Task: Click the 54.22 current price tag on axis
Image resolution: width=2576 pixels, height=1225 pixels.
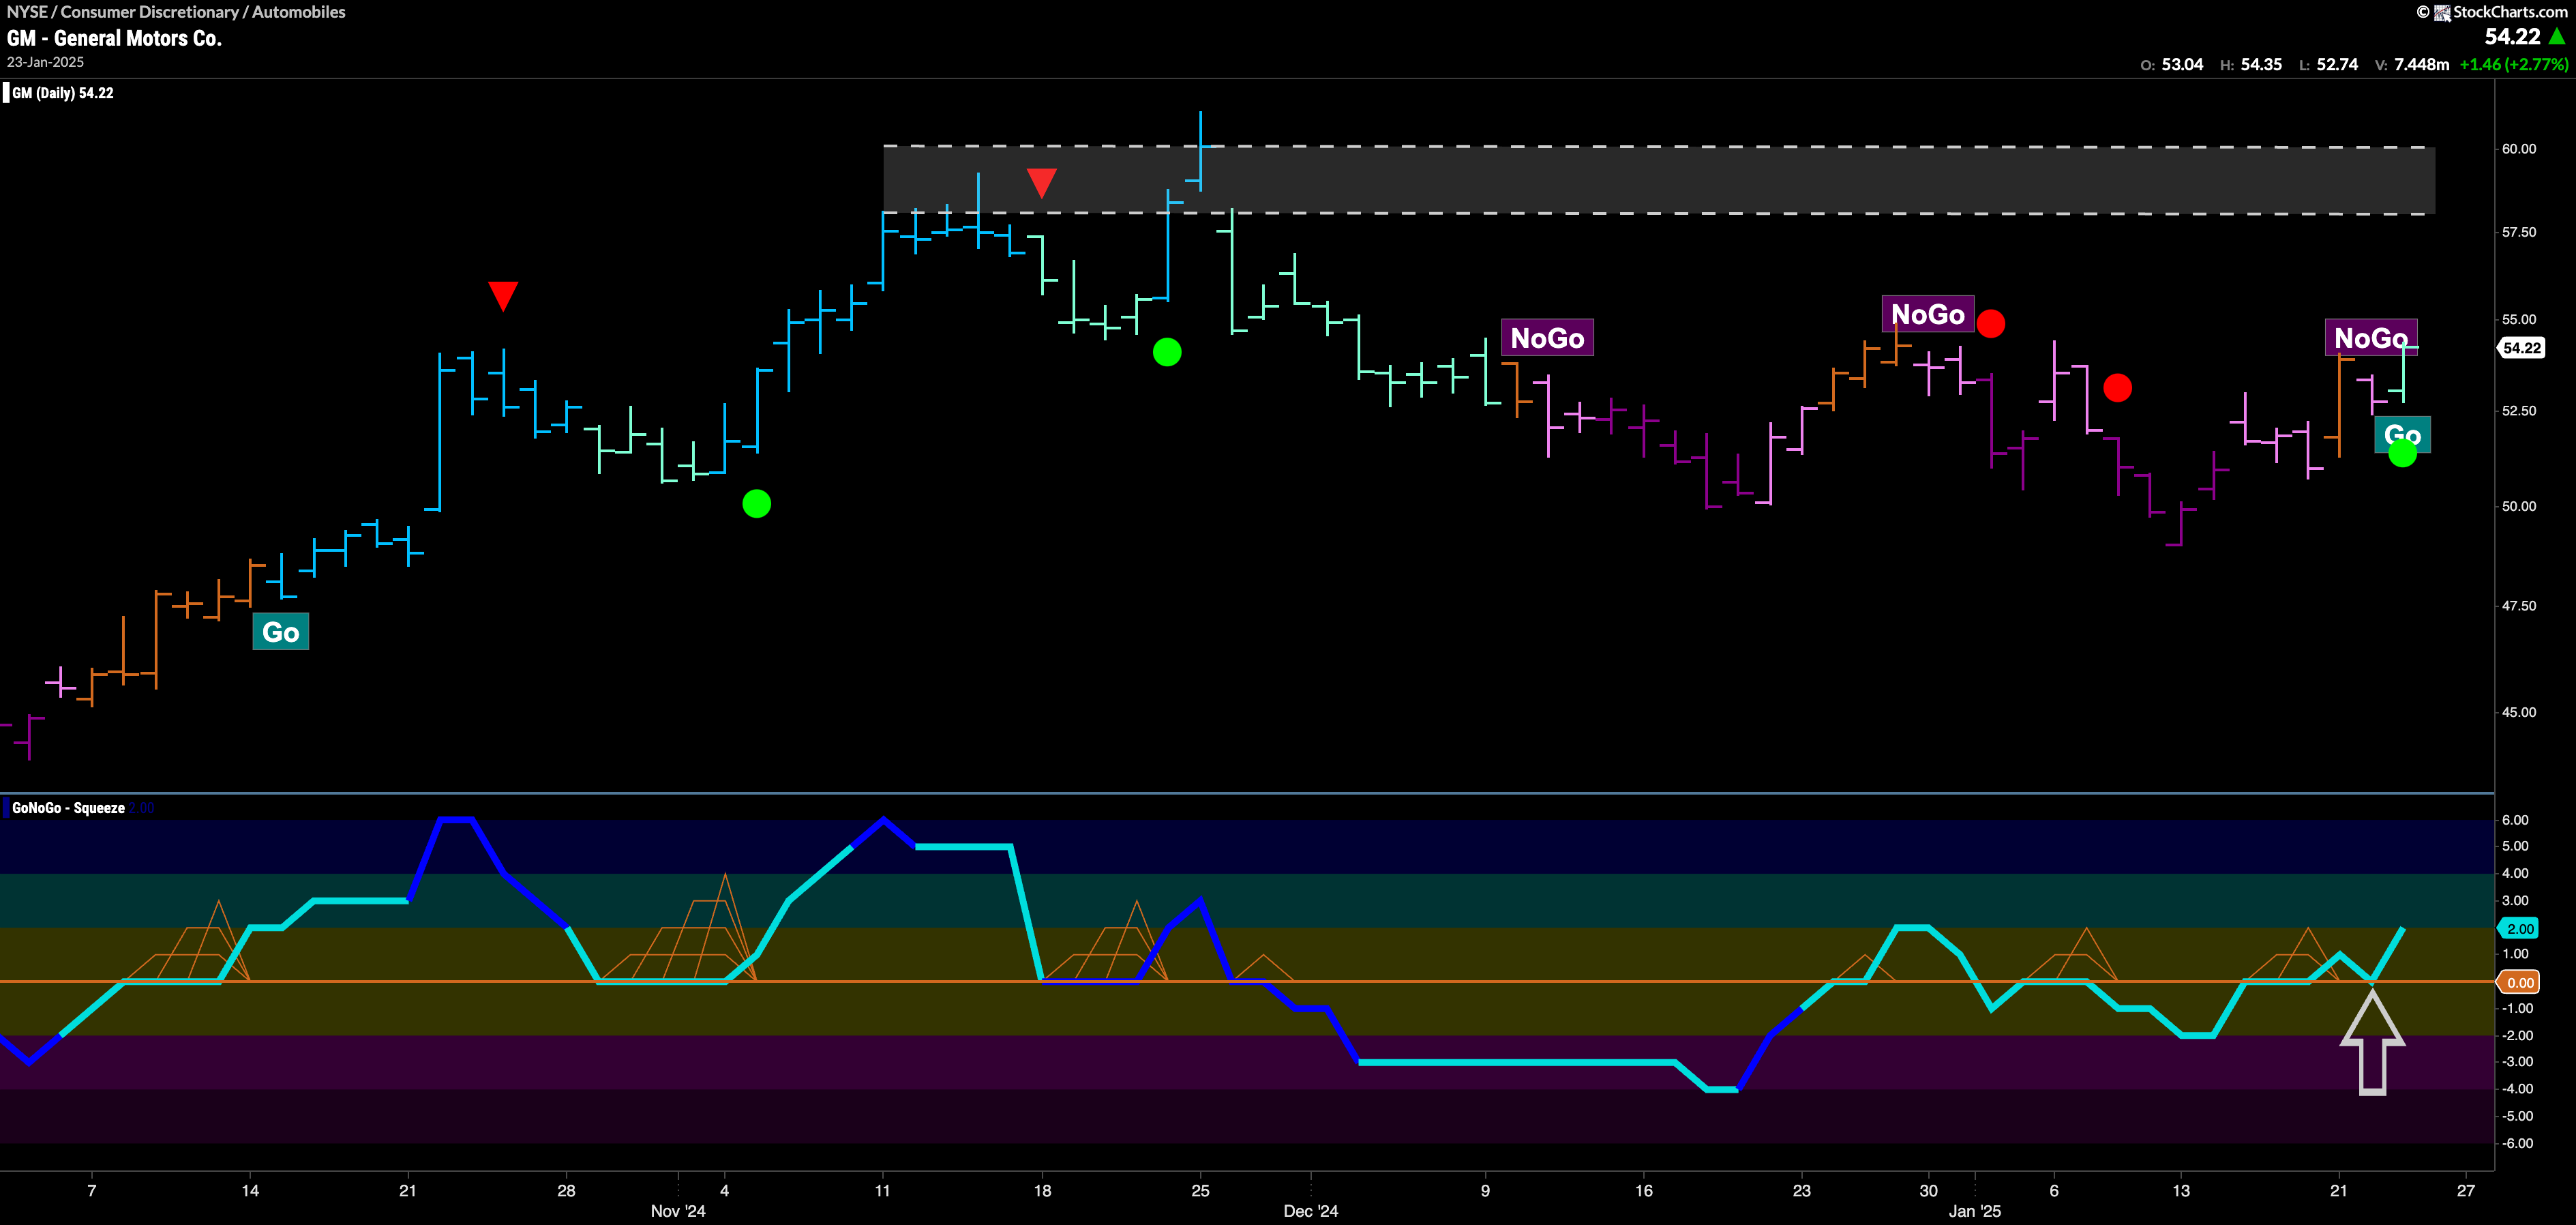Action: [x=2521, y=348]
